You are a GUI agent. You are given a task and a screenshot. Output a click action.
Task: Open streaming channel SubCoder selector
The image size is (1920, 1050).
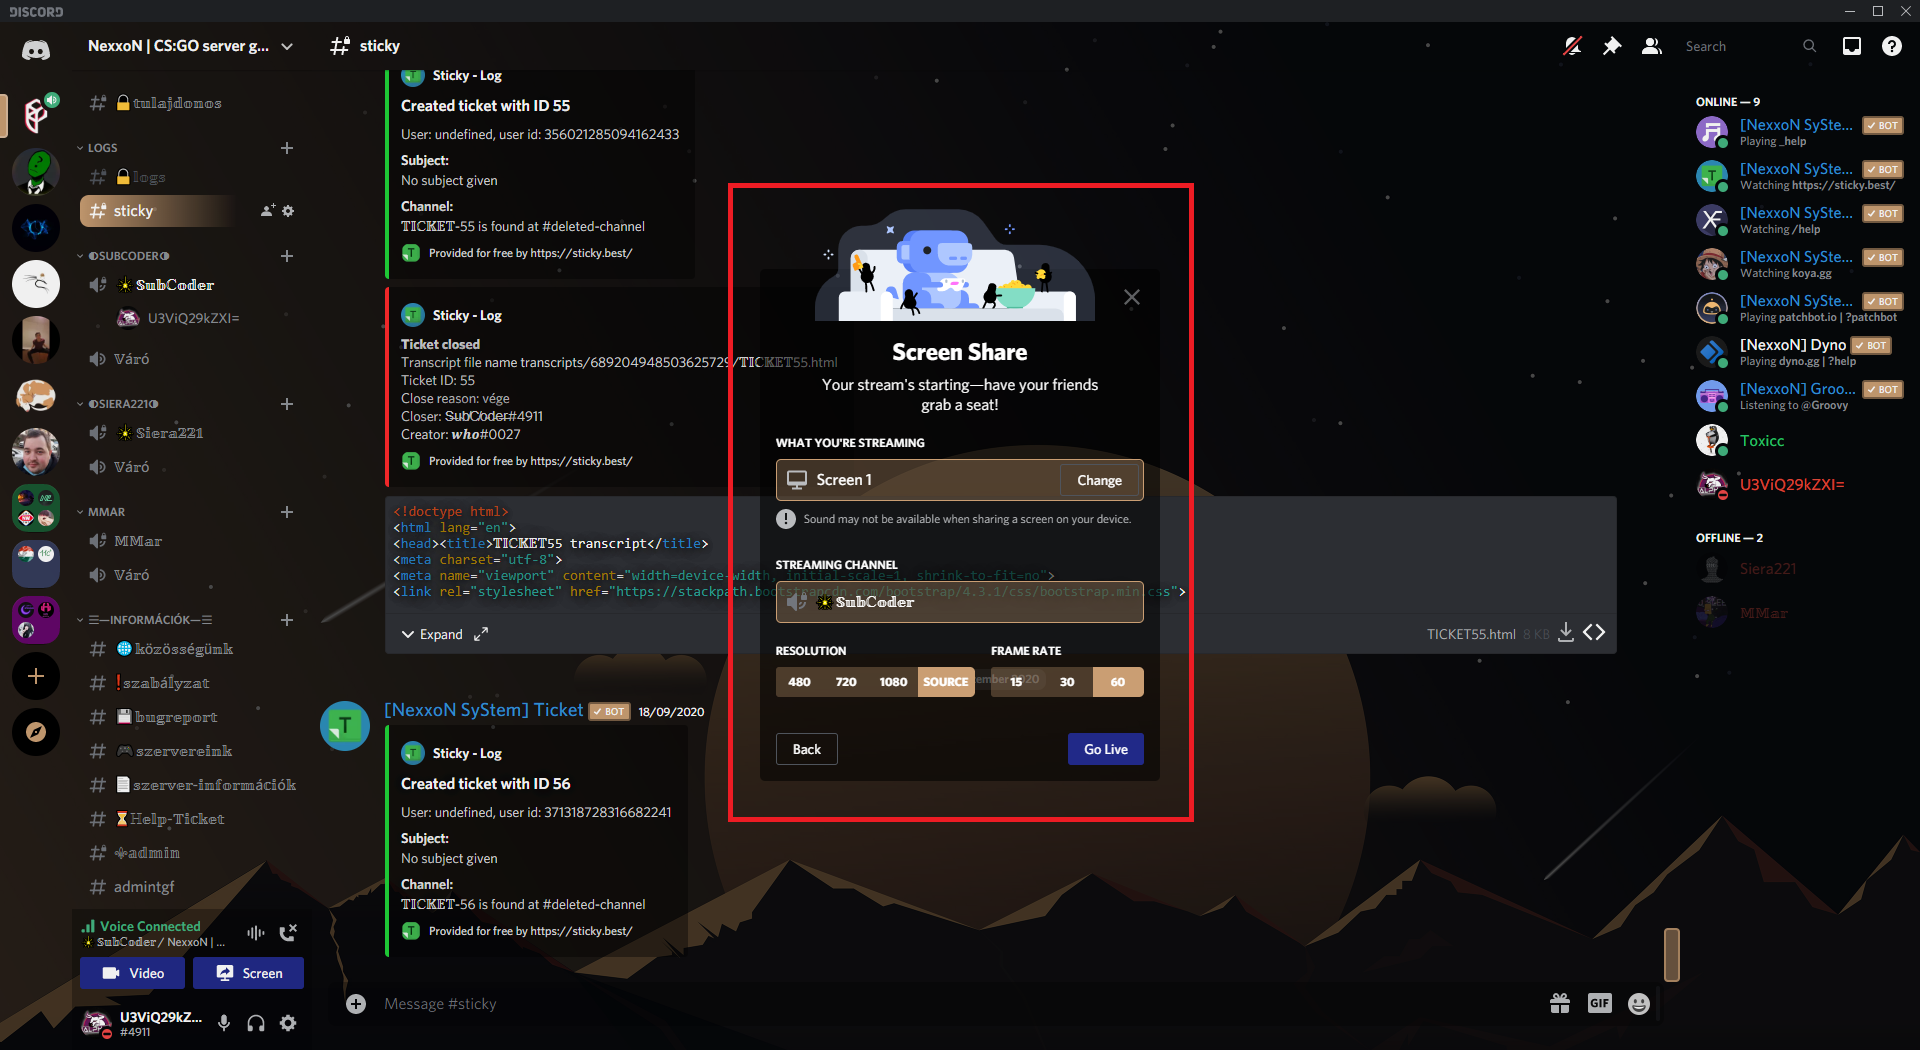click(959, 602)
